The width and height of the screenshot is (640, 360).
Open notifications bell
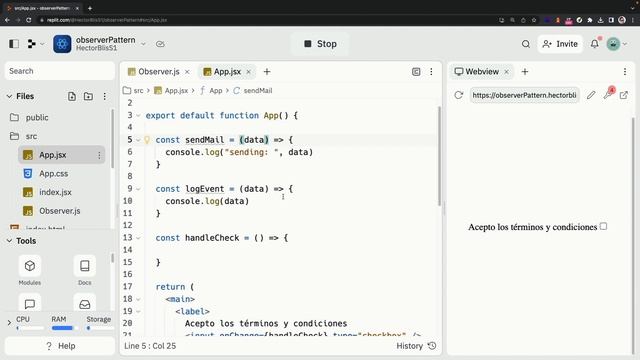tap(595, 44)
